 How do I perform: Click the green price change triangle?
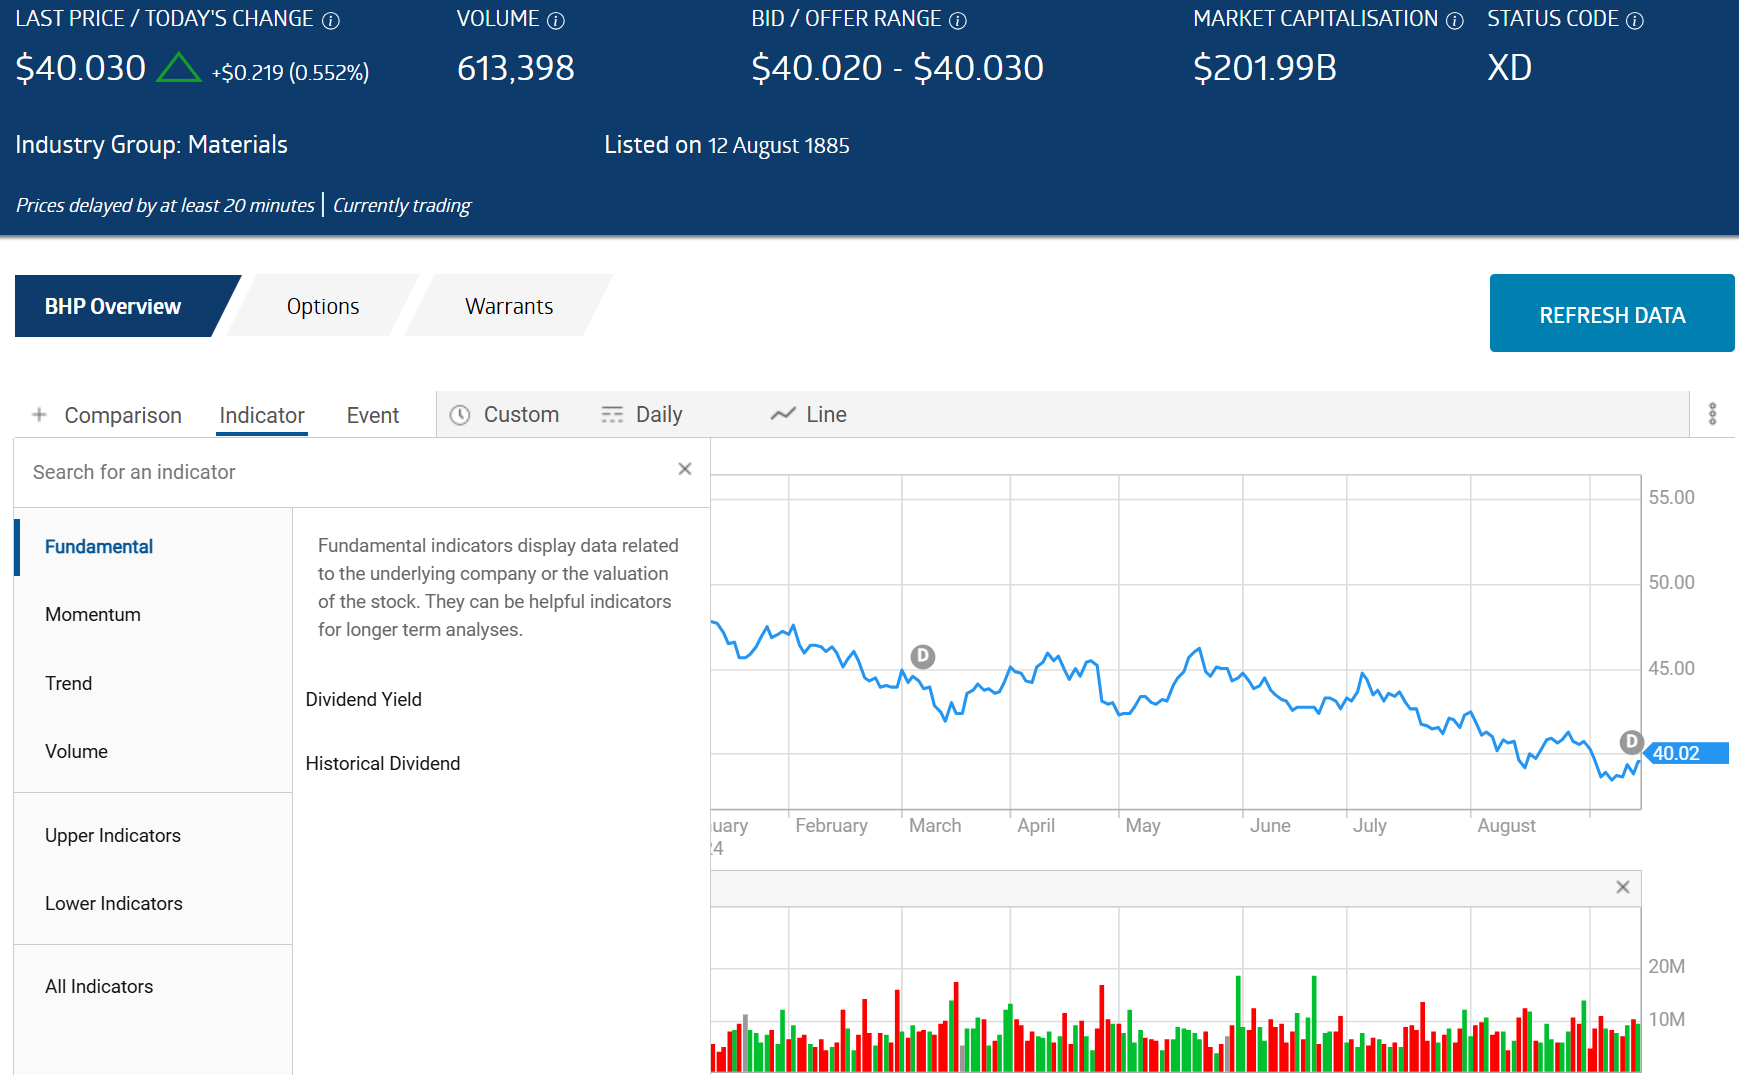click(179, 67)
